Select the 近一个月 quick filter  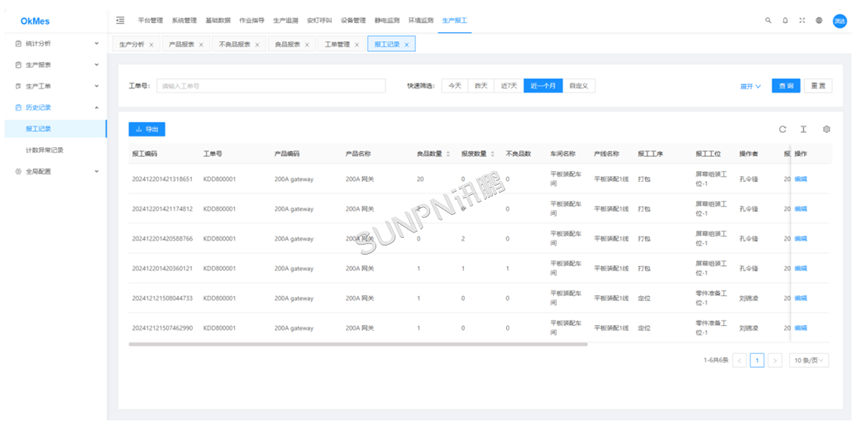543,86
